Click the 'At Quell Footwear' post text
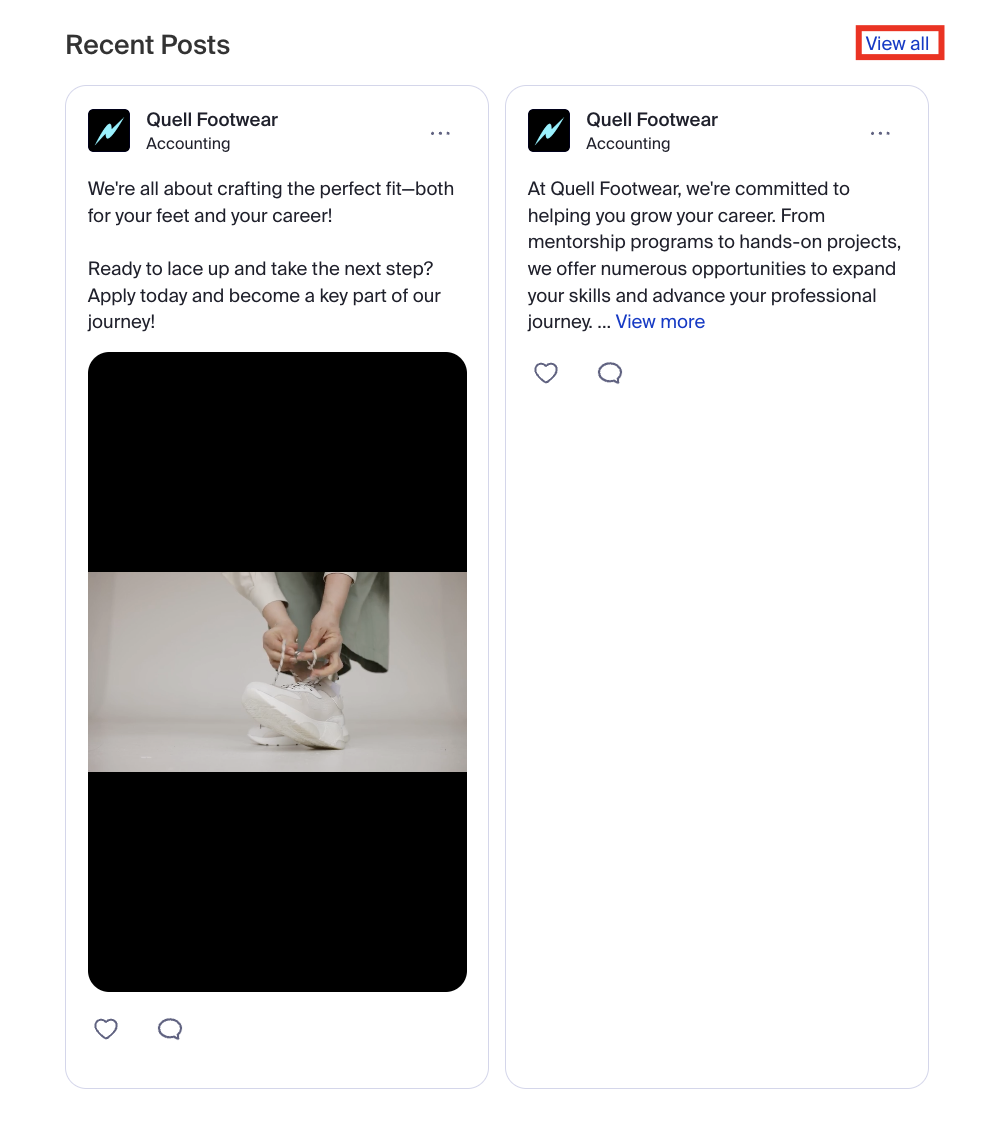 [x=714, y=255]
